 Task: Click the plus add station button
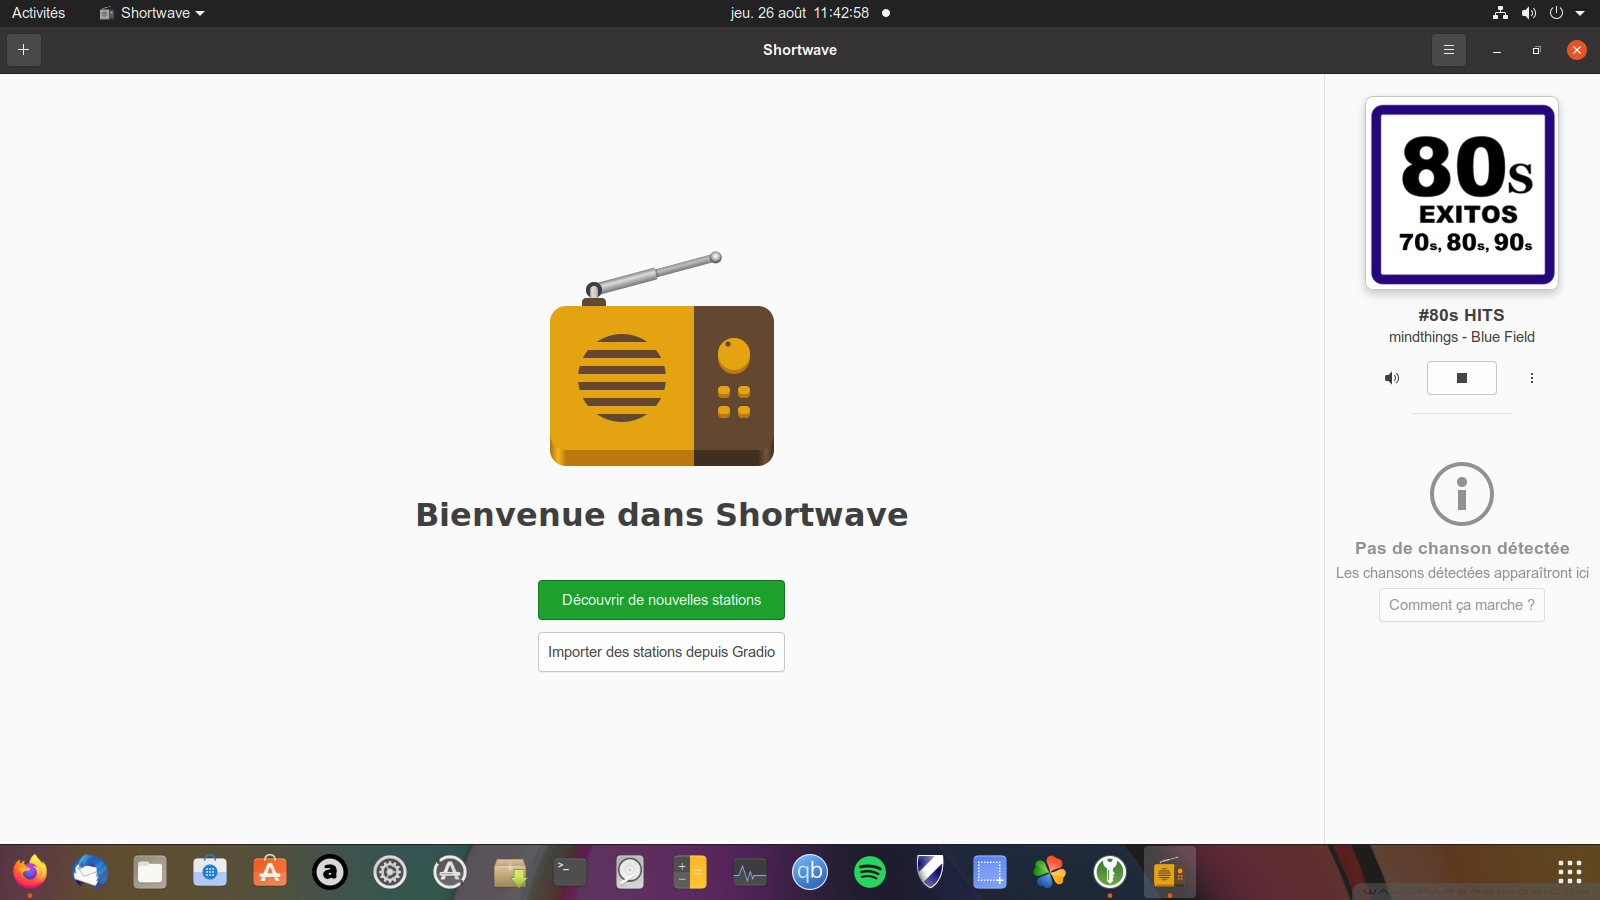click(x=24, y=50)
